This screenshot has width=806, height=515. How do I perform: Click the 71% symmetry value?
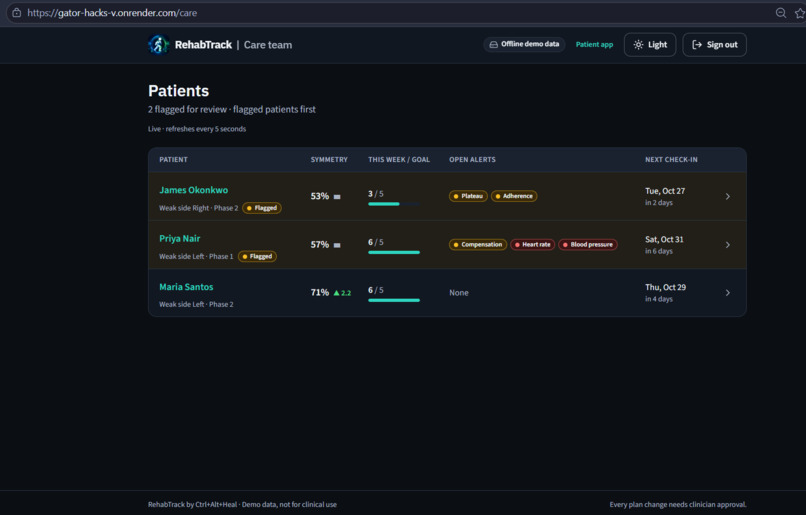320,292
